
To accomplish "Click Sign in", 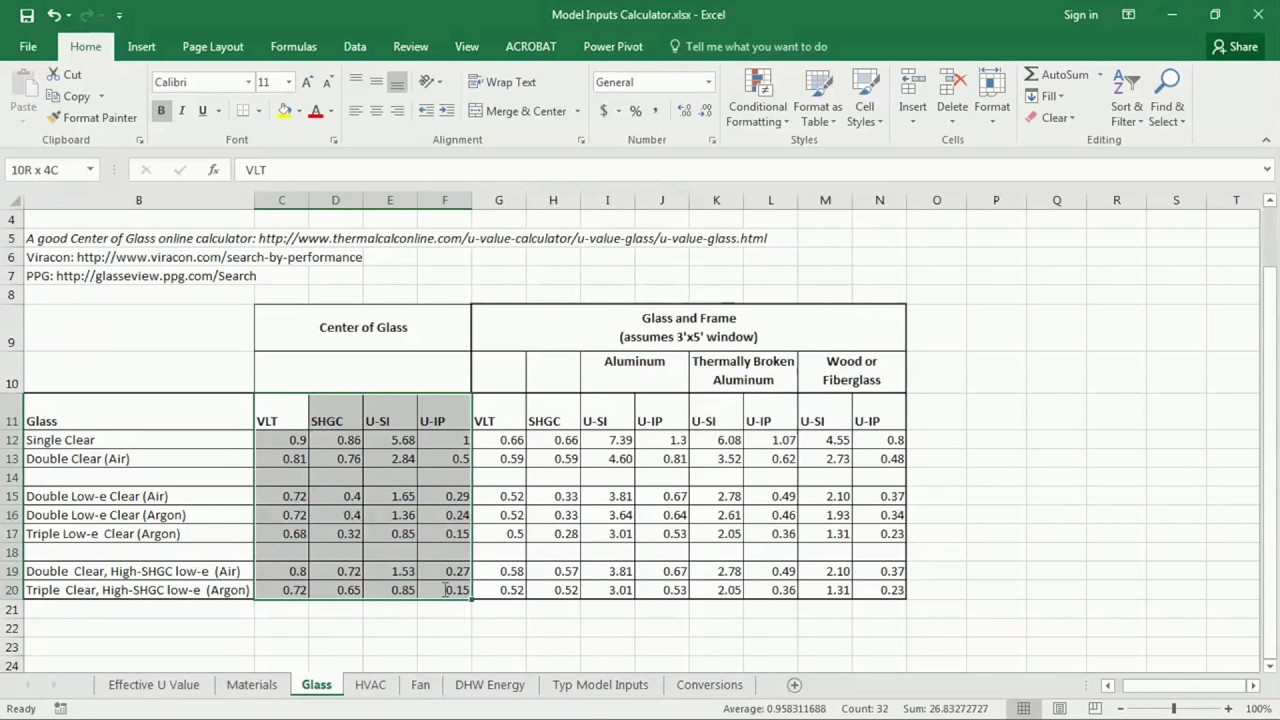I will click(1081, 15).
